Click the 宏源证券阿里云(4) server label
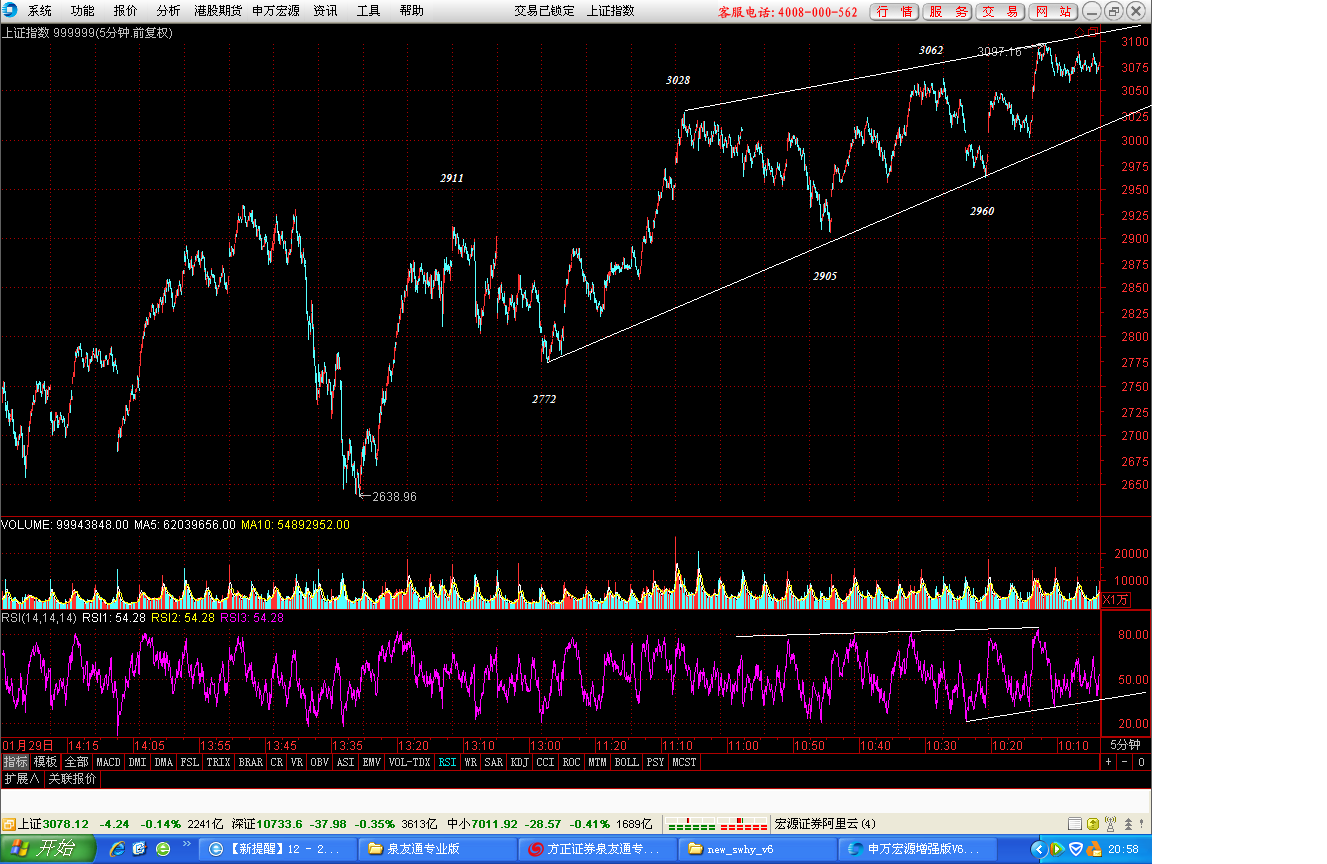1327x864 pixels. coord(825,824)
